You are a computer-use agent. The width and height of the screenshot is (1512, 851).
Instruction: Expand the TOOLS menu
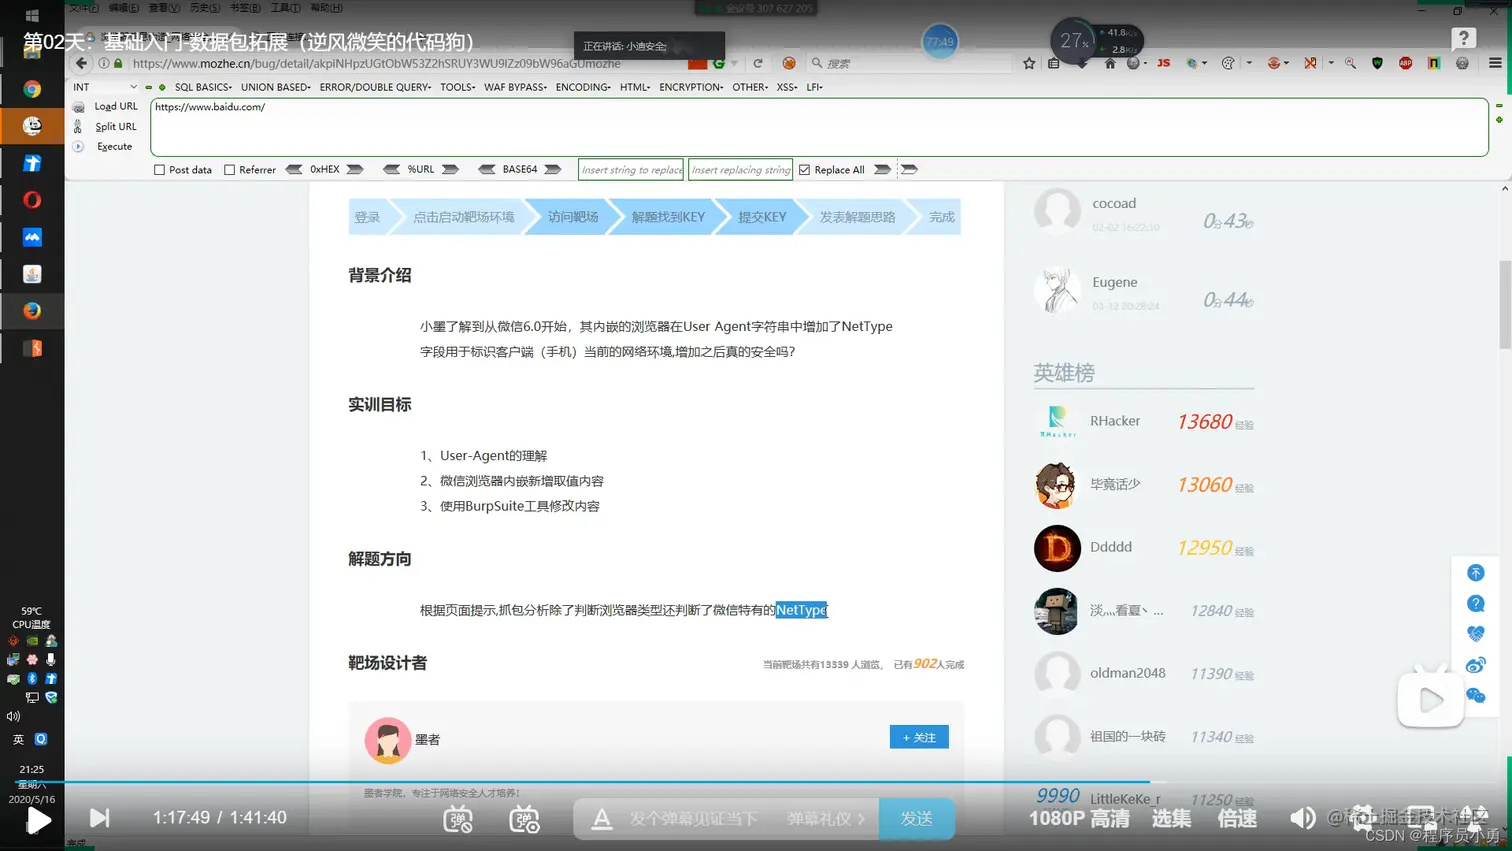pos(458,87)
